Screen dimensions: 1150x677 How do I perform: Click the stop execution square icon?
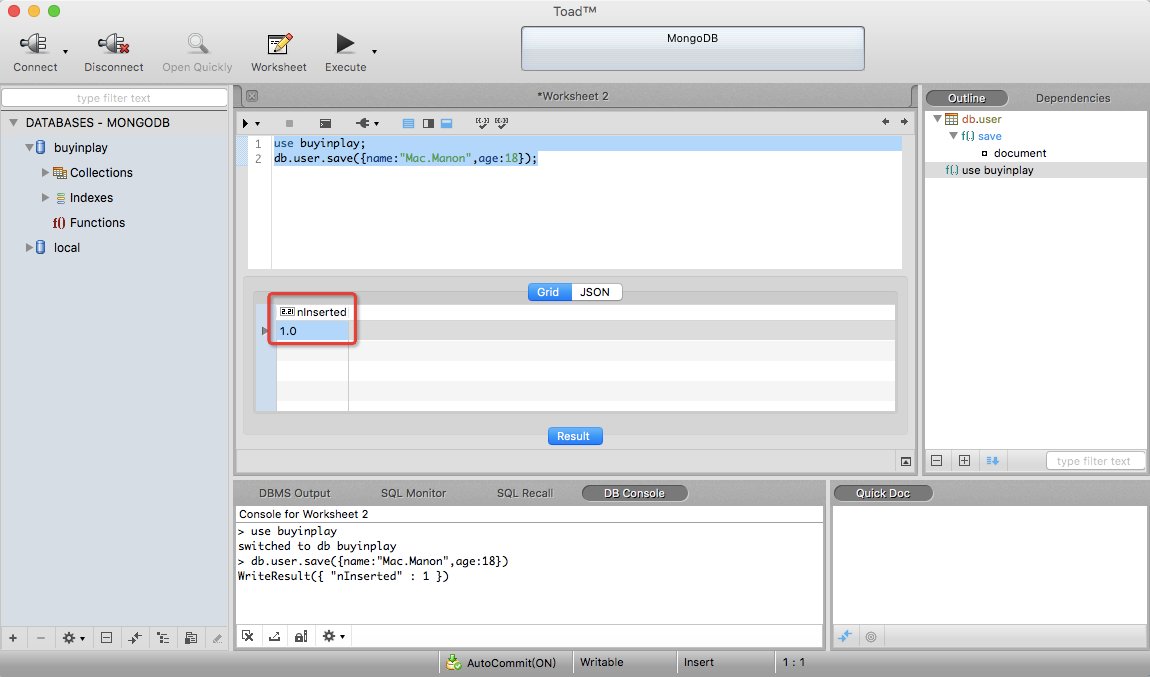289,123
